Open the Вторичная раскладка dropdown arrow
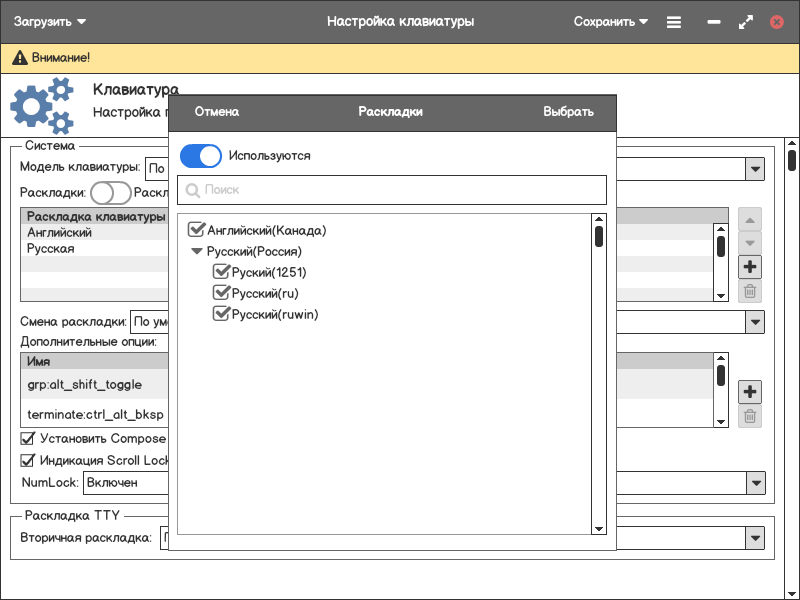The image size is (800, 600). pyautogui.click(x=755, y=538)
